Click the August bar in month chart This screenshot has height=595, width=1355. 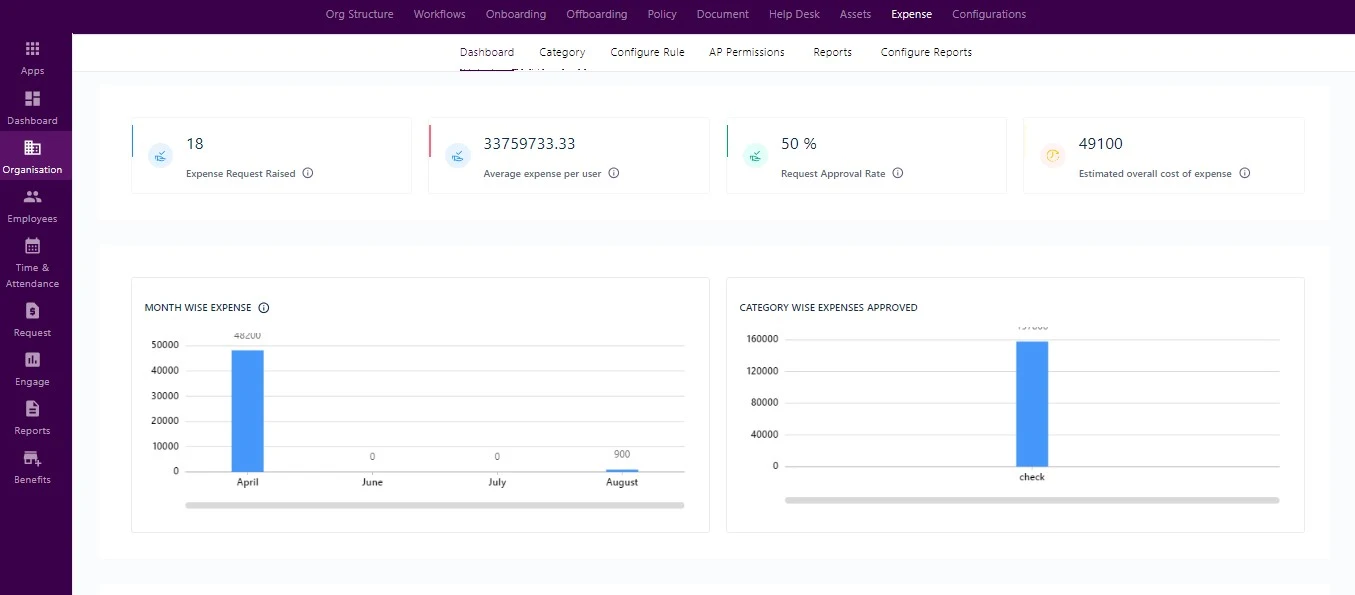(622, 470)
